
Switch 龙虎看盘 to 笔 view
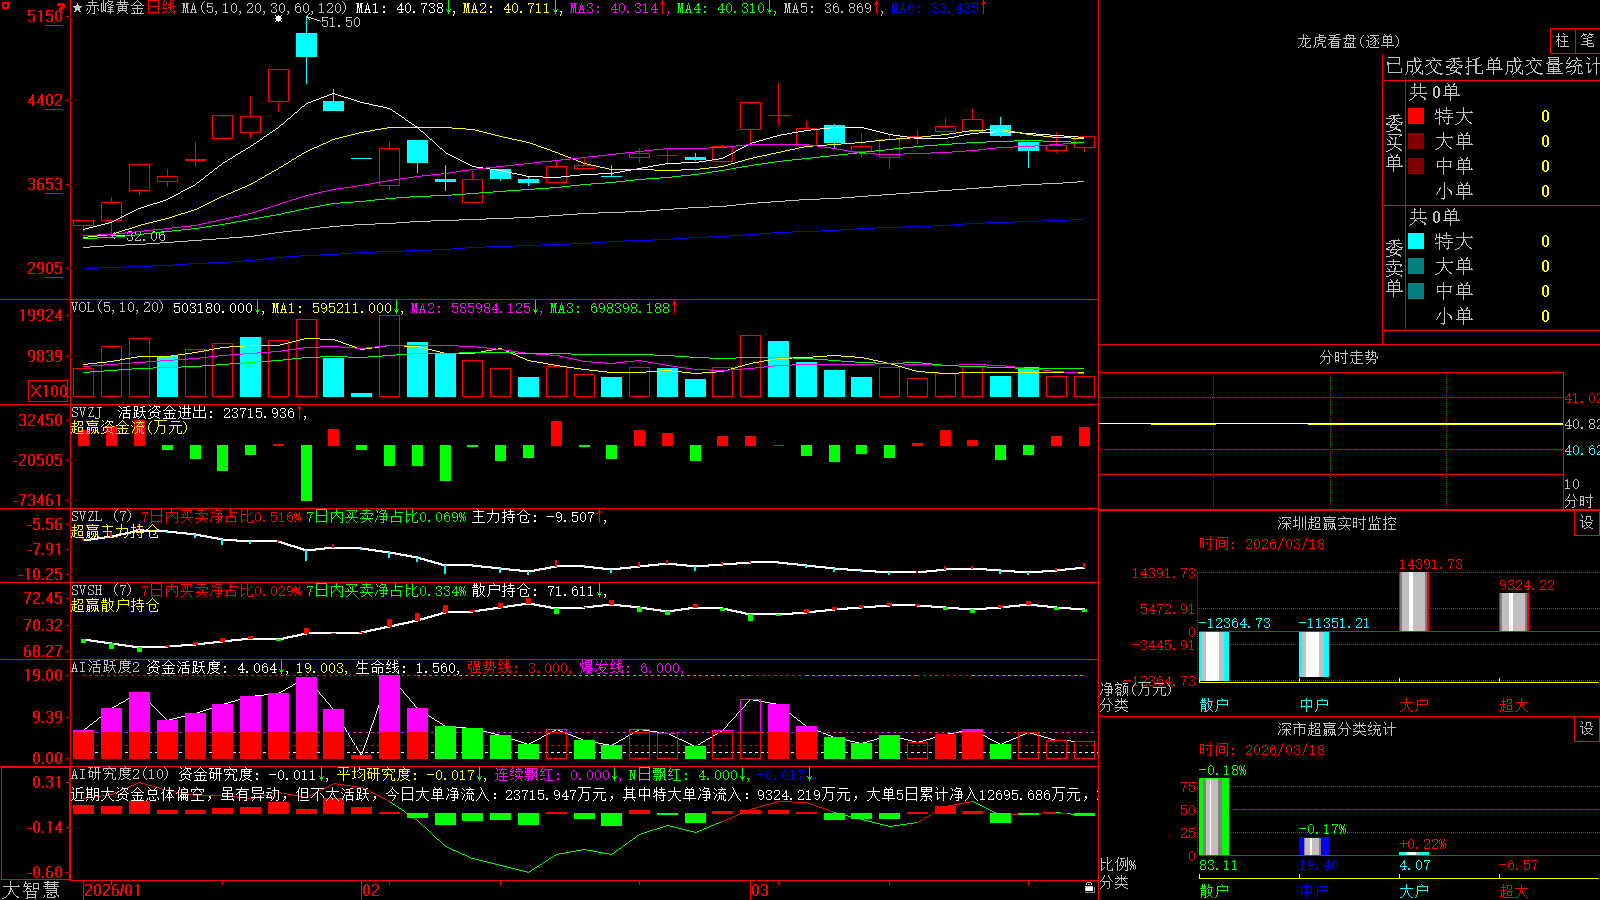point(1588,40)
